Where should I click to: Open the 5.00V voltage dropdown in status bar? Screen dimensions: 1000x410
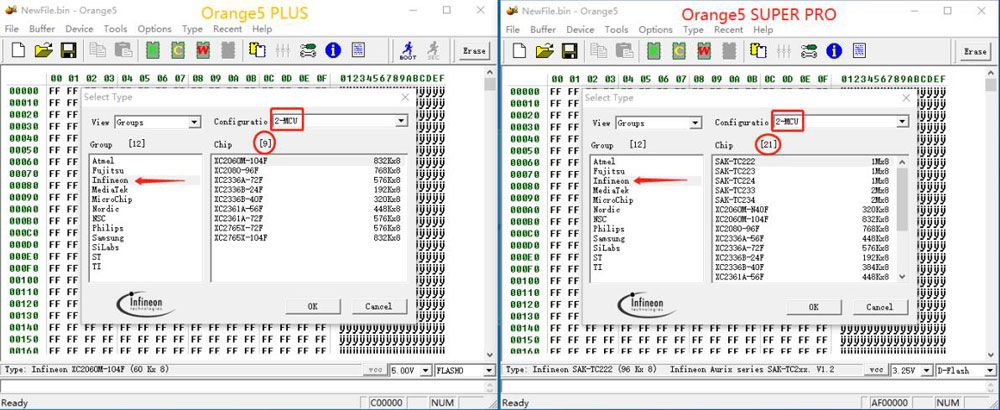(x=425, y=370)
